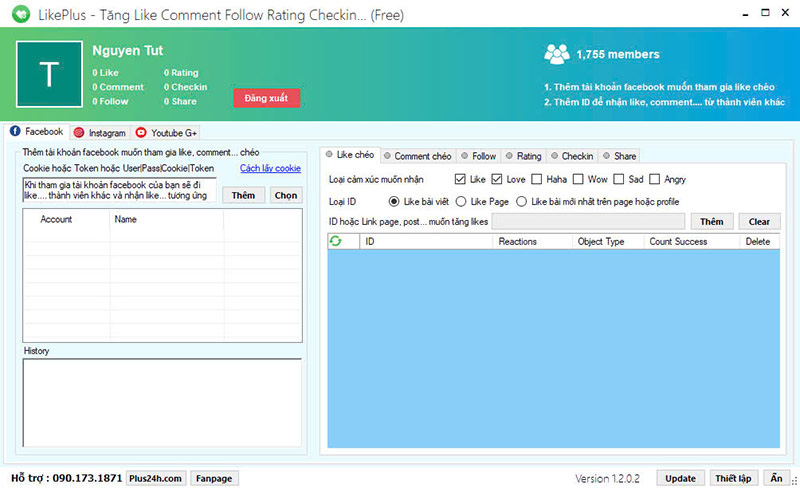Switch to the Facebook tab
This screenshot has width=800, height=488.
(37, 131)
